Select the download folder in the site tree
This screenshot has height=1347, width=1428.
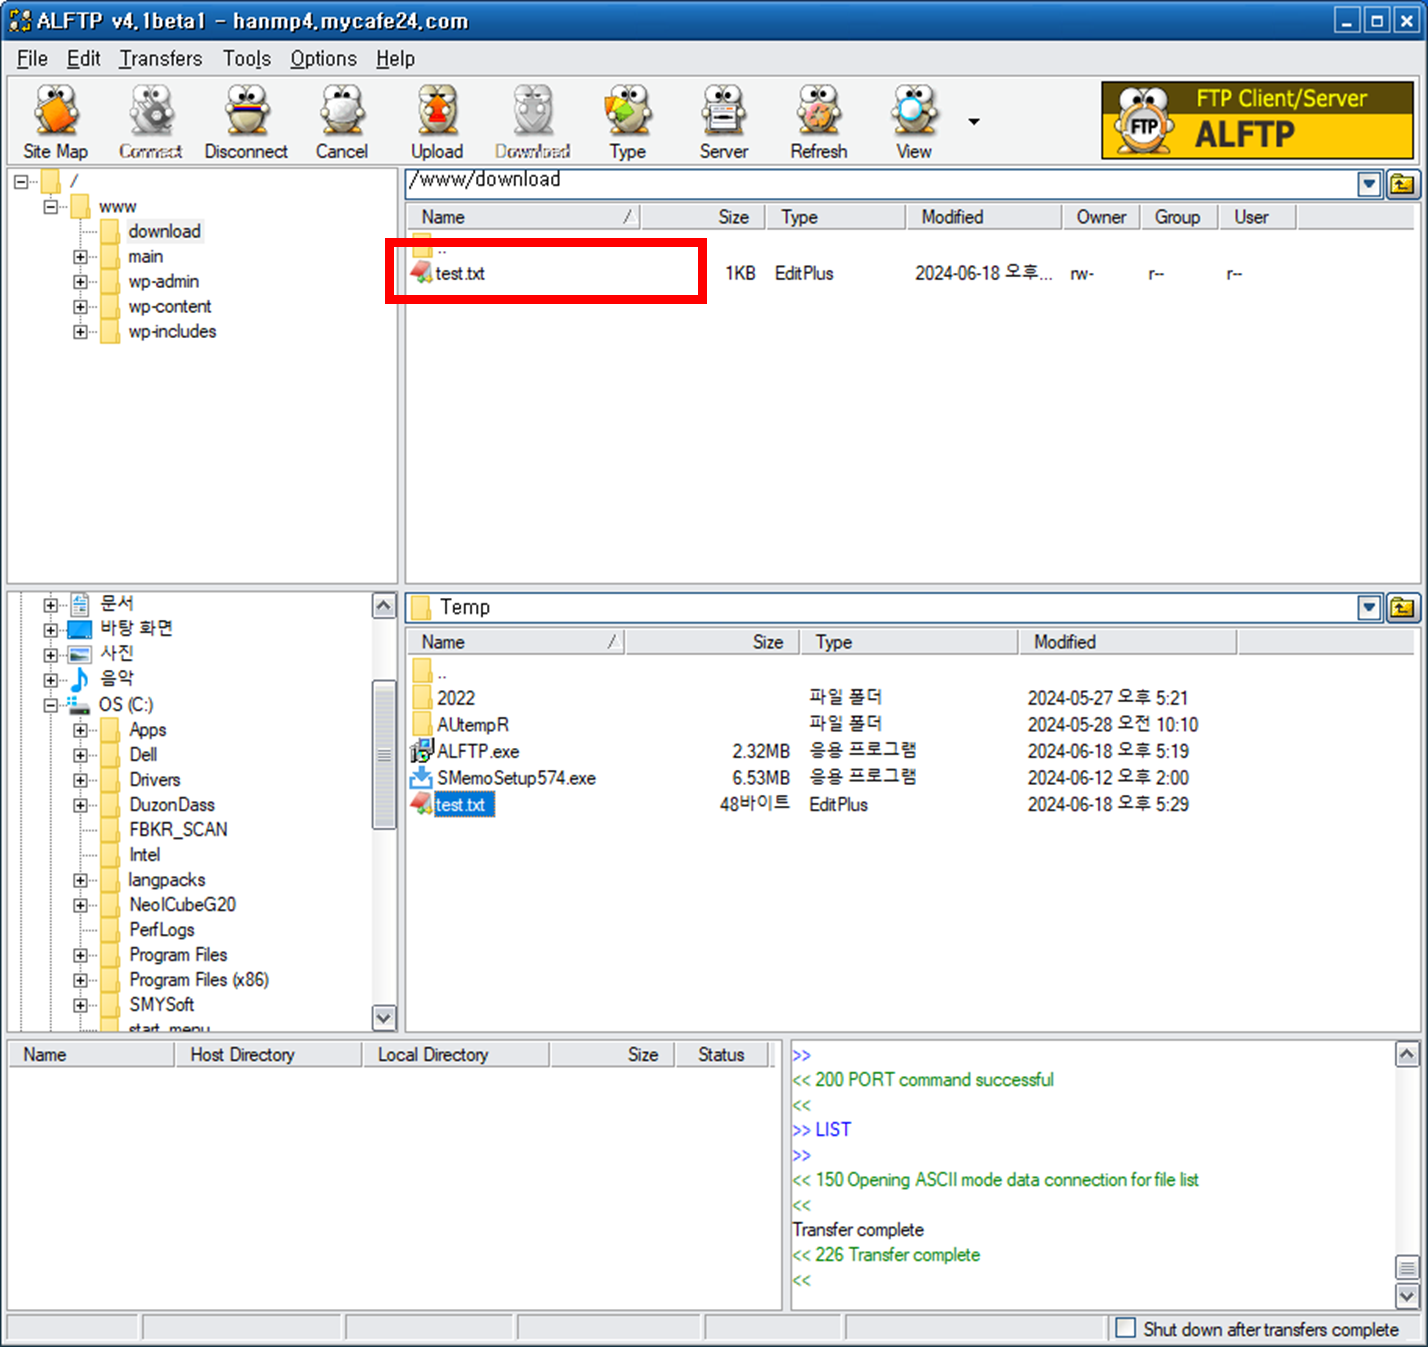(164, 231)
